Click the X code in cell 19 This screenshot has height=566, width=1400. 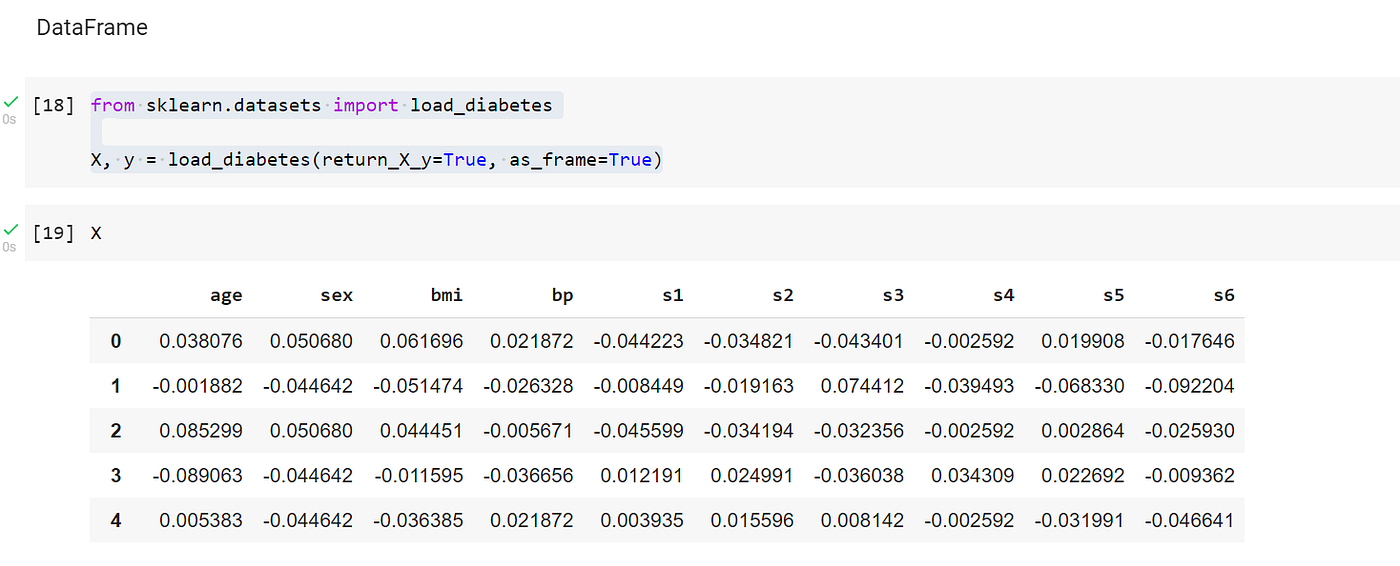click(96, 233)
